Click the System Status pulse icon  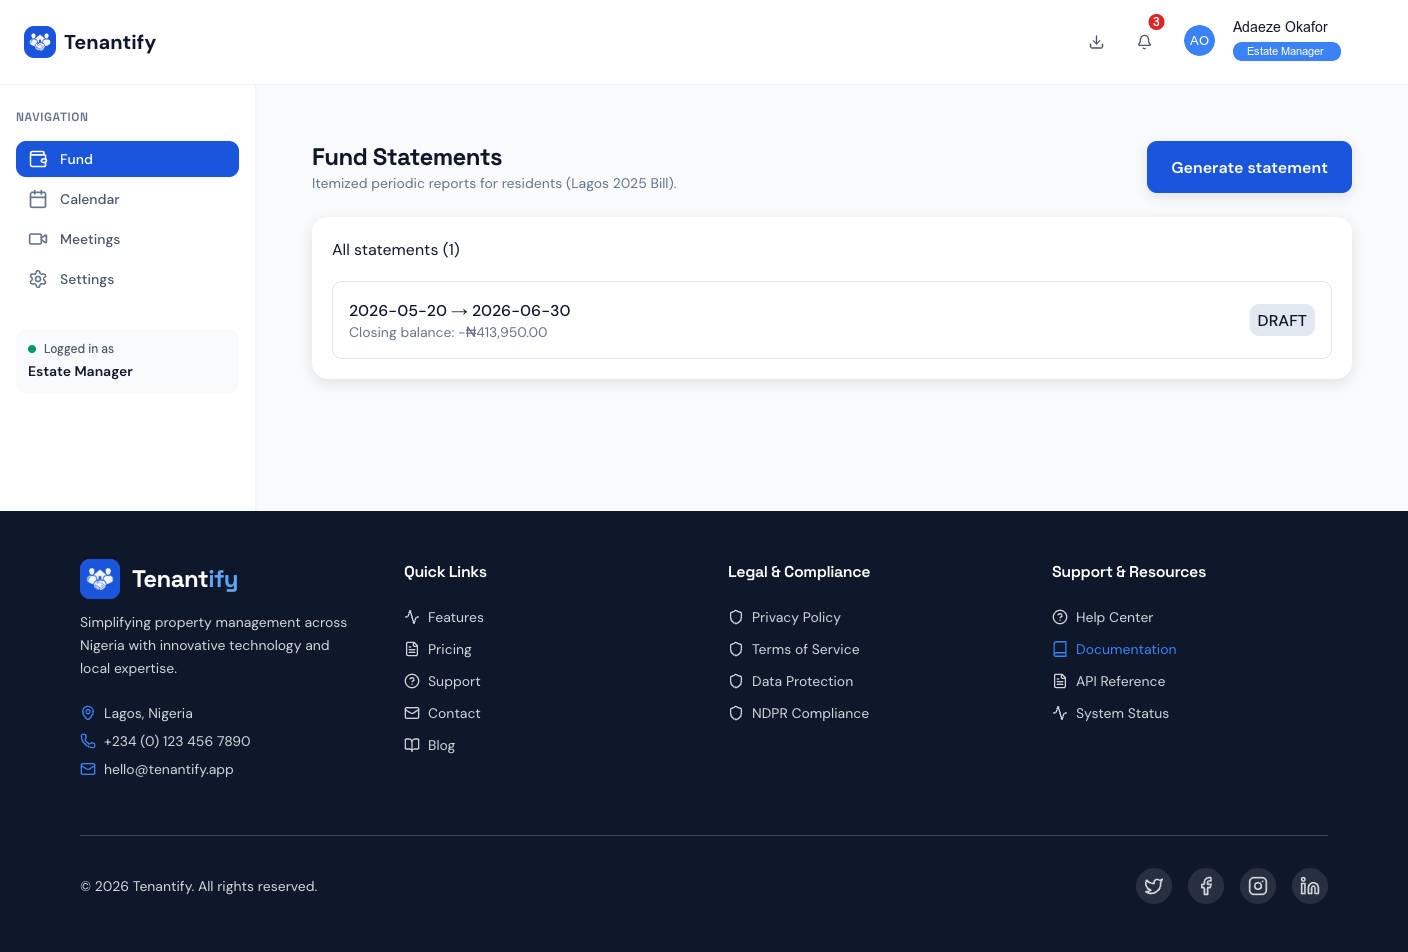click(x=1060, y=713)
